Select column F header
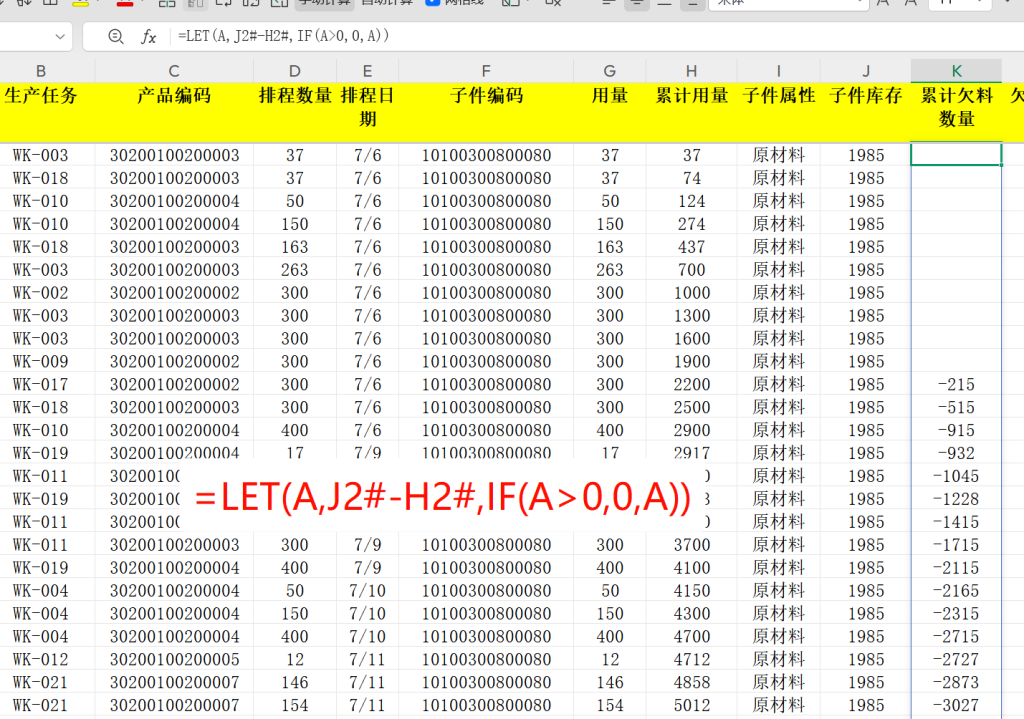Viewport: 1024px width, 719px height. pyautogui.click(x=486, y=71)
